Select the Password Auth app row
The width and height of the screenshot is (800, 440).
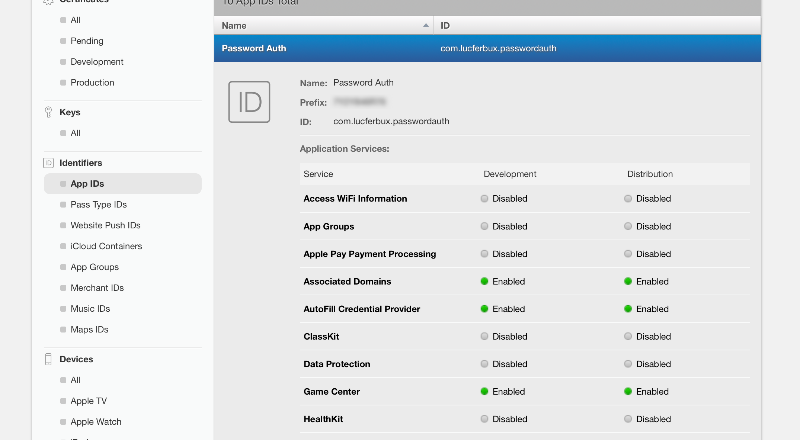pyautogui.click(x=487, y=48)
